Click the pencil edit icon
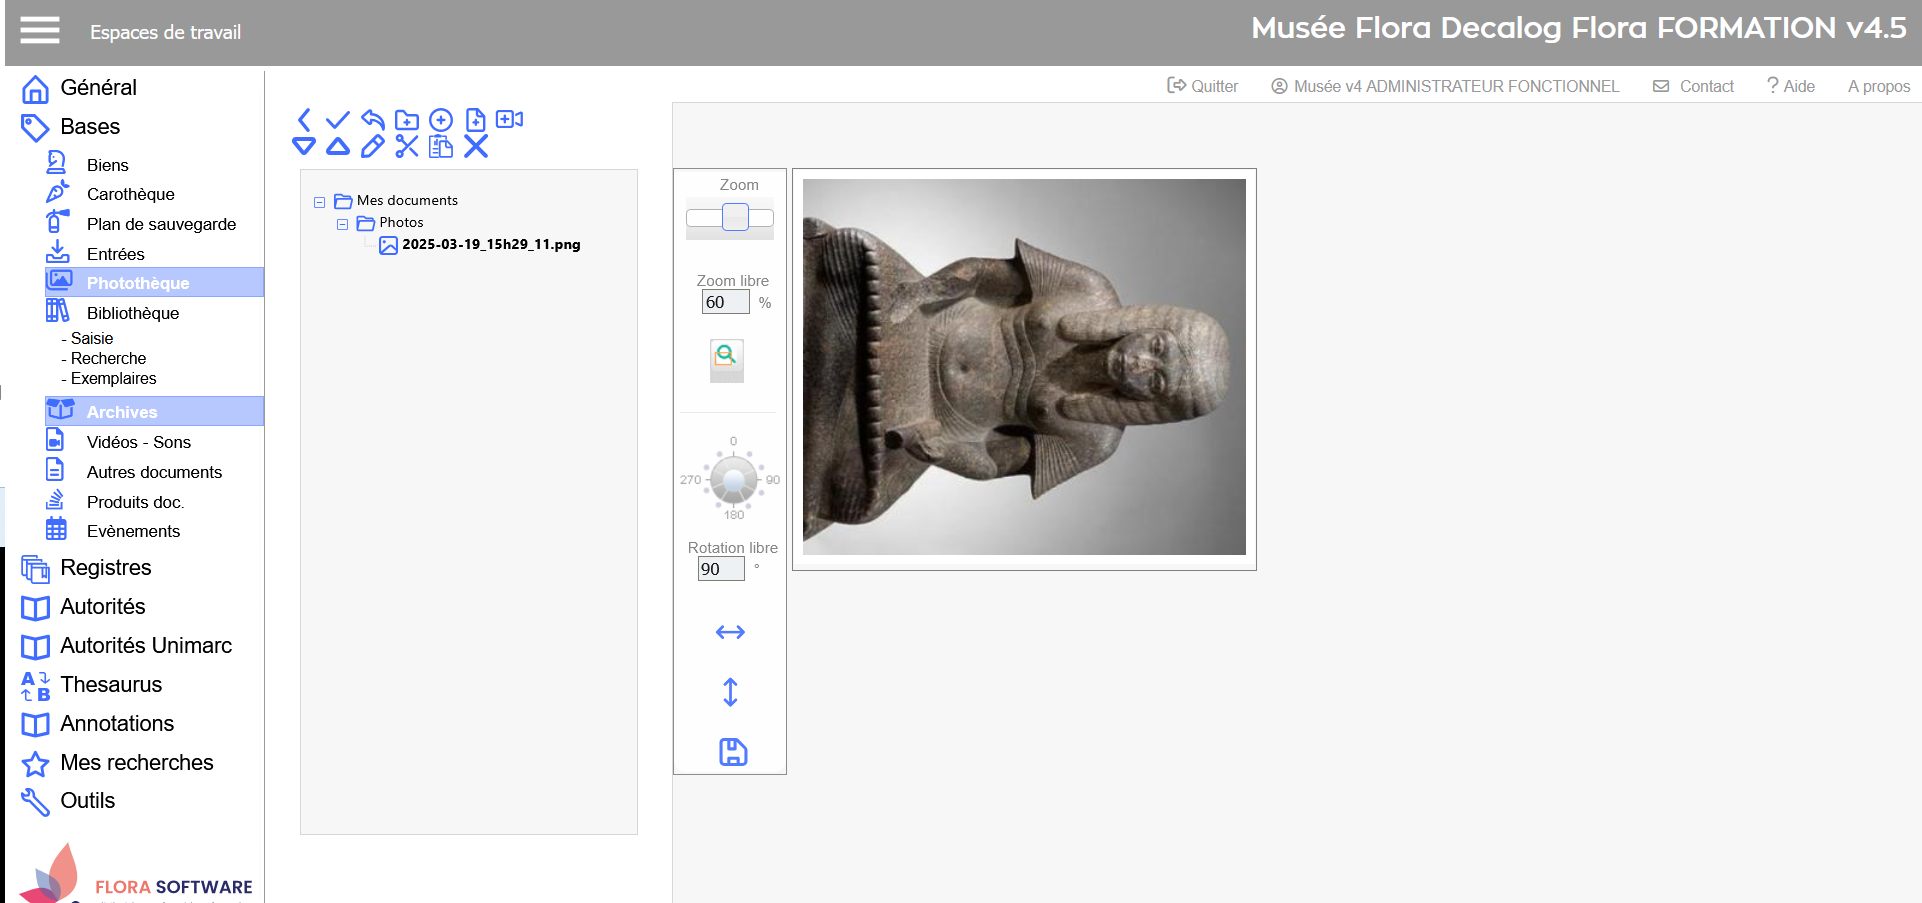The image size is (1922, 903). [x=372, y=147]
